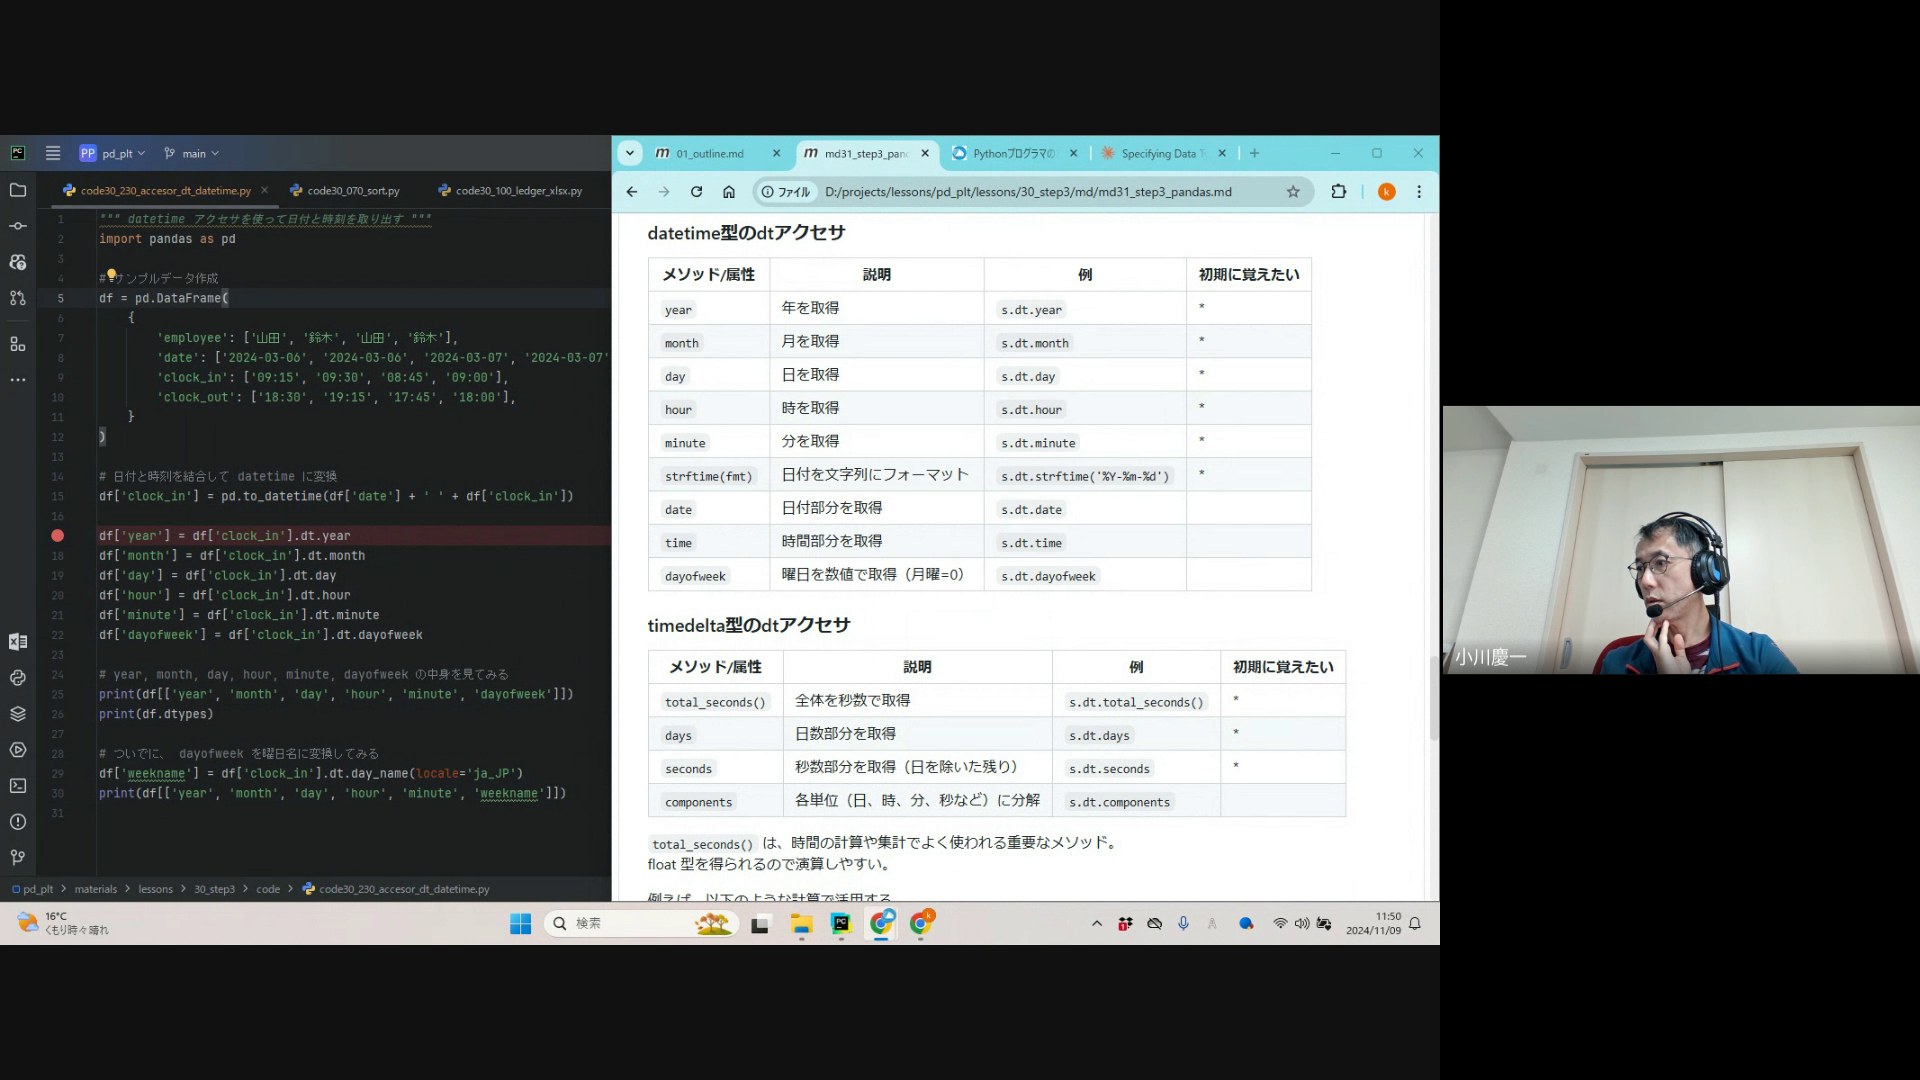Open the Python Packages layers icon
The height and width of the screenshot is (1080, 1920).
pyautogui.click(x=18, y=714)
